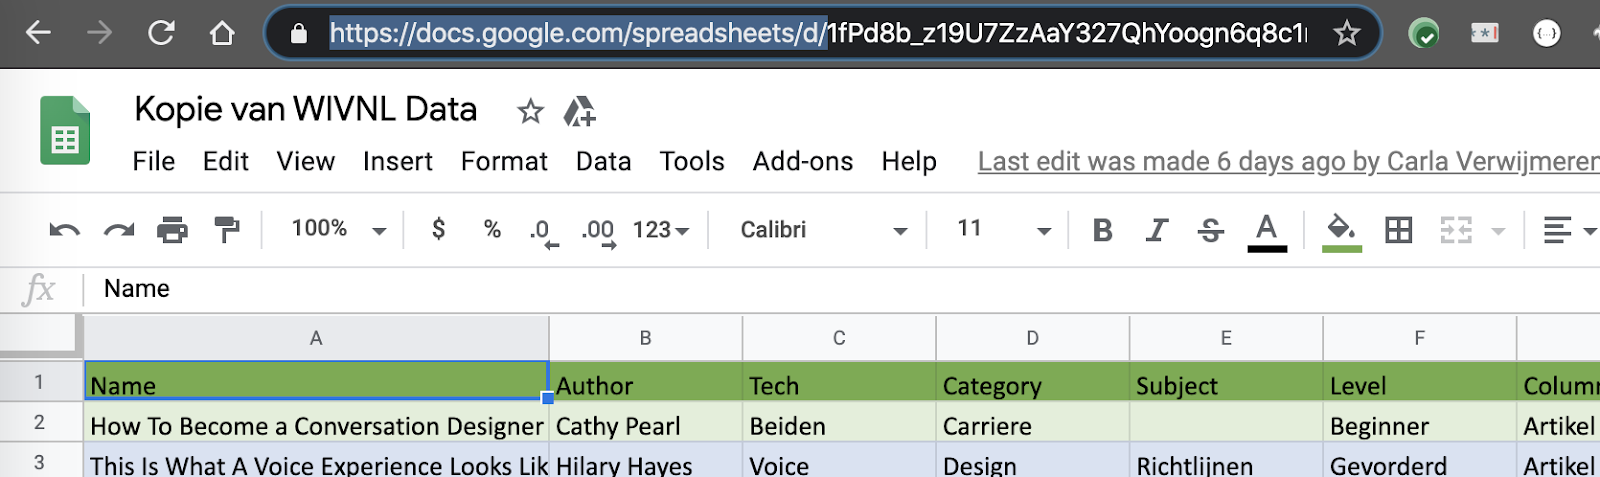Open the Calibri font dropdown

pyautogui.click(x=823, y=230)
